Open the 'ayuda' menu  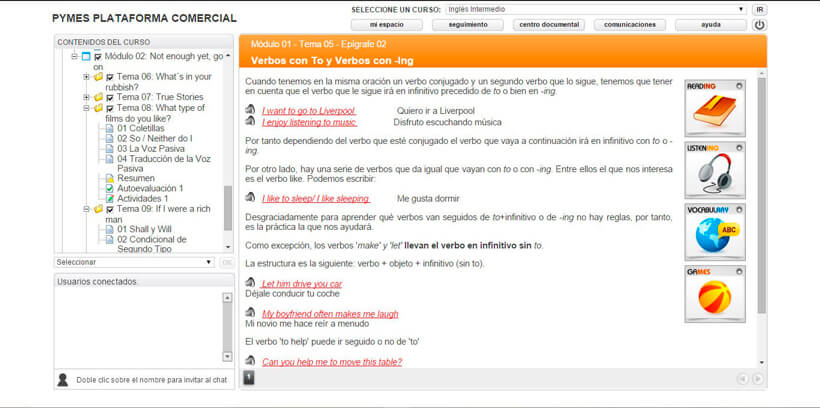(x=711, y=25)
